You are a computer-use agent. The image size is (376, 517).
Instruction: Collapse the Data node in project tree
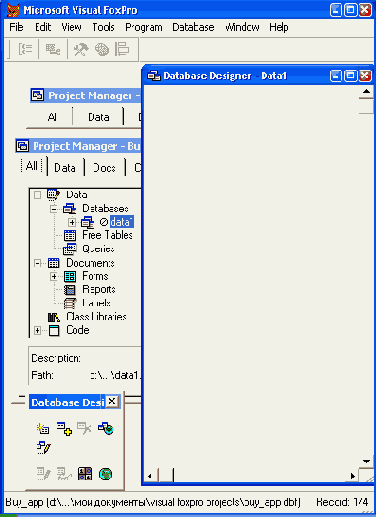pos(37,195)
